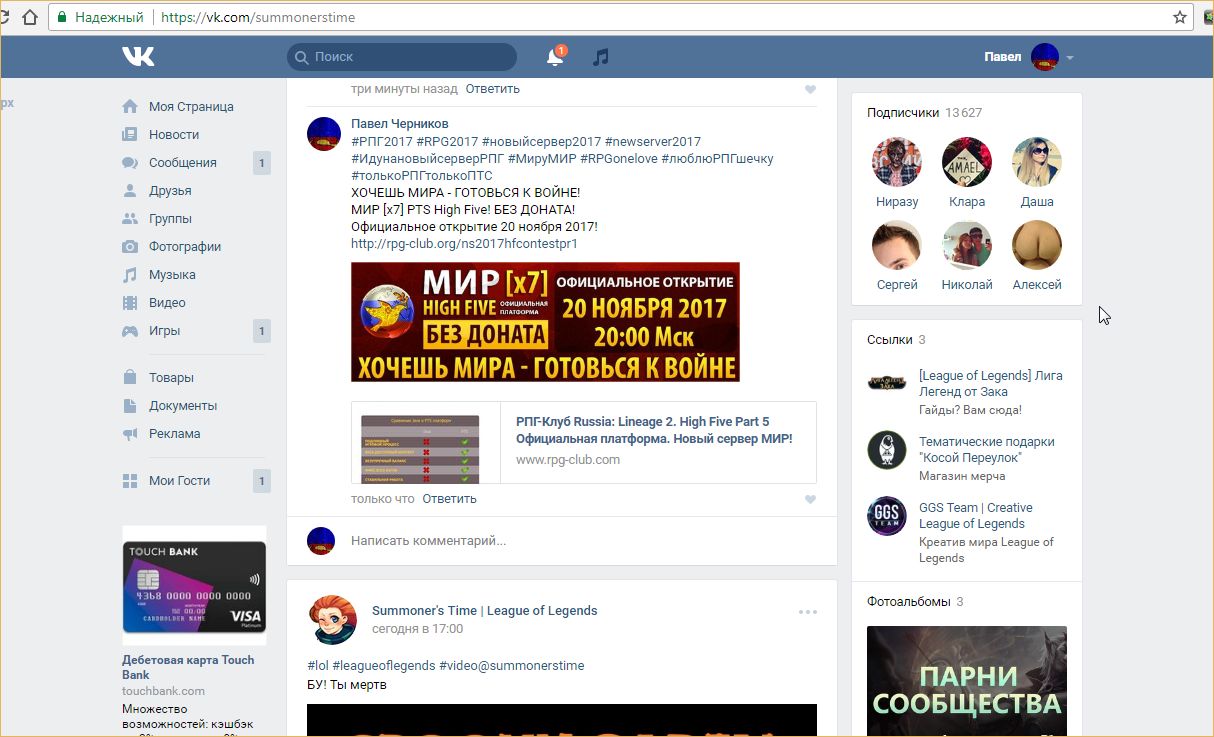Bookmark page with the star icon
The height and width of the screenshot is (737, 1214).
1180,17
